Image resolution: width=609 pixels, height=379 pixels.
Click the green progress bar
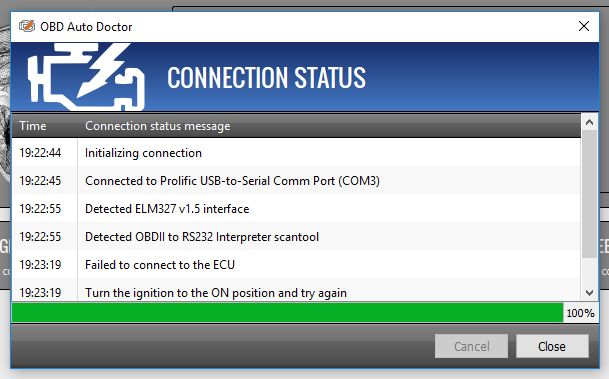tap(287, 313)
